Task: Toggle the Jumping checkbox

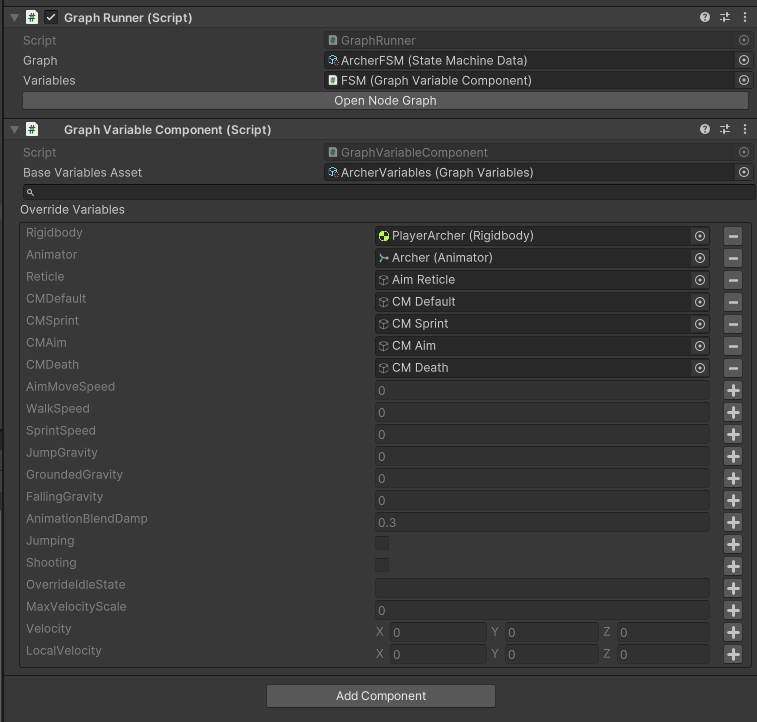Action: [x=382, y=543]
